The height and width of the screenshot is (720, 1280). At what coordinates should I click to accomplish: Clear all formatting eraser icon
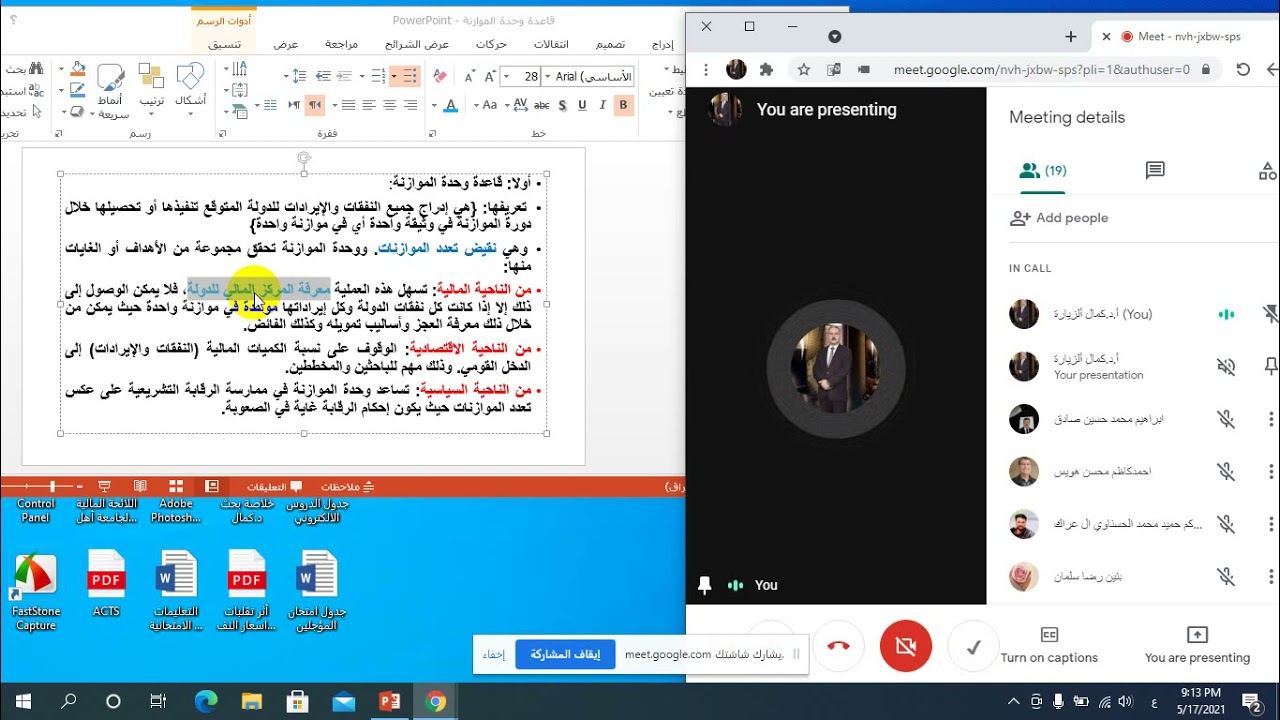[x=440, y=76]
